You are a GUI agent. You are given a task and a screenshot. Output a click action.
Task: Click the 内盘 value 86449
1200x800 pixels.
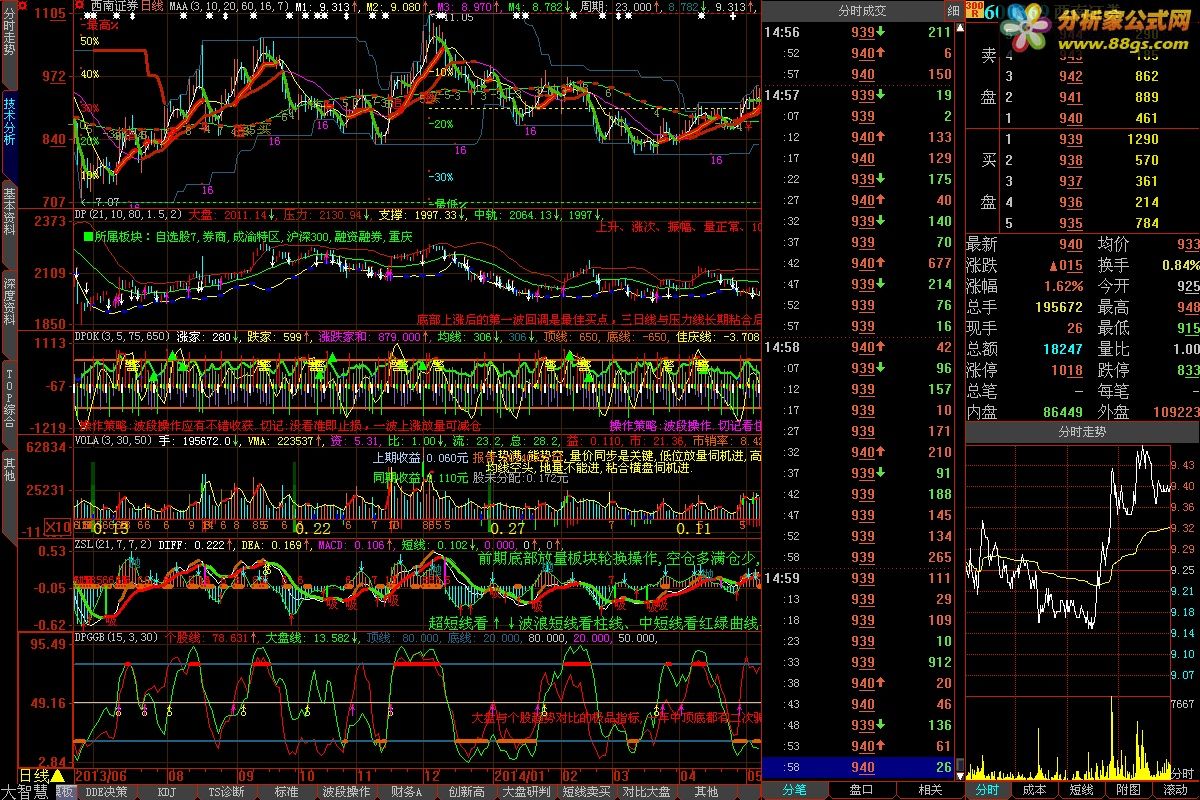pos(1062,411)
